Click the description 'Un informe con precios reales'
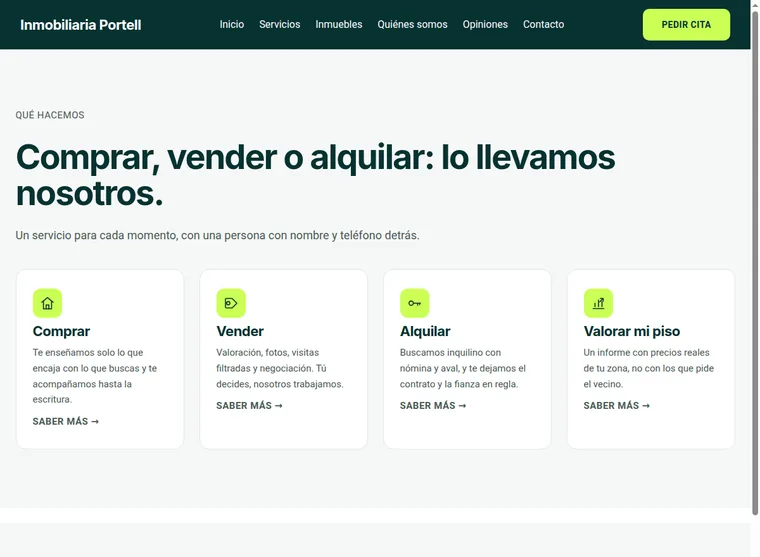 click(x=649, y=368)
